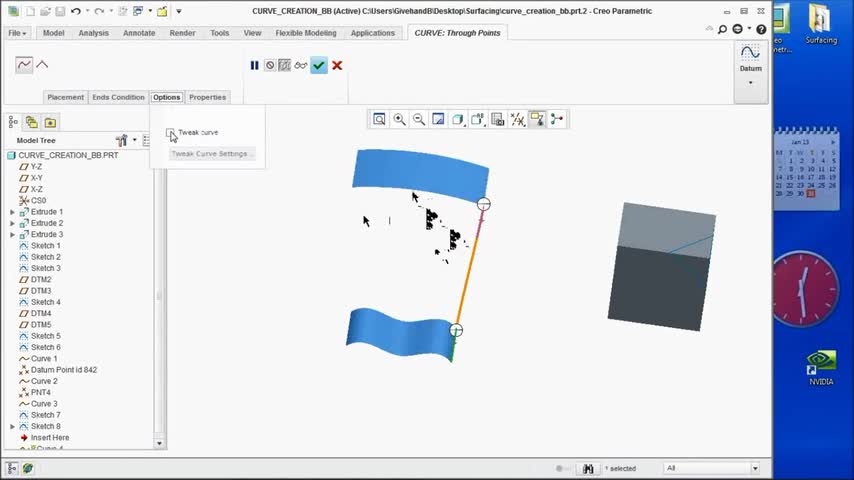Click the Save icon in quick access toolbar
This screenshot has height=480, width=854.
tap(60, 11)
